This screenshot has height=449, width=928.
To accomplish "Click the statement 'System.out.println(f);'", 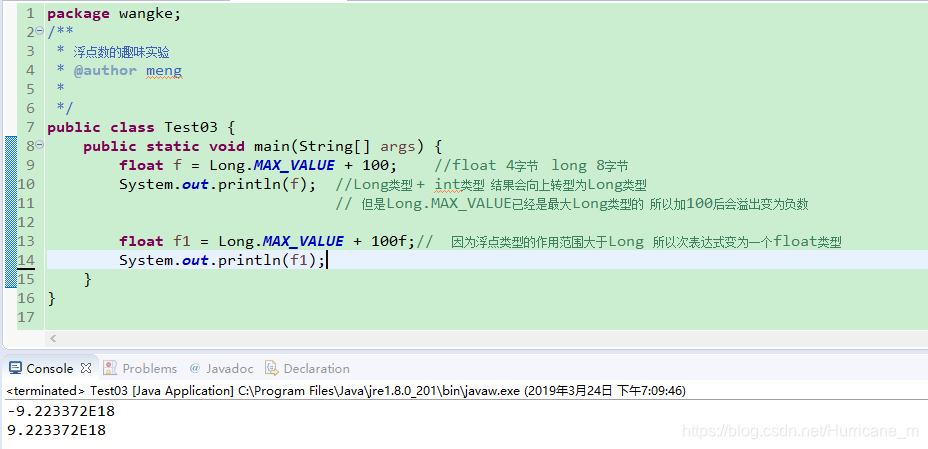I will (x=218, y=184).
